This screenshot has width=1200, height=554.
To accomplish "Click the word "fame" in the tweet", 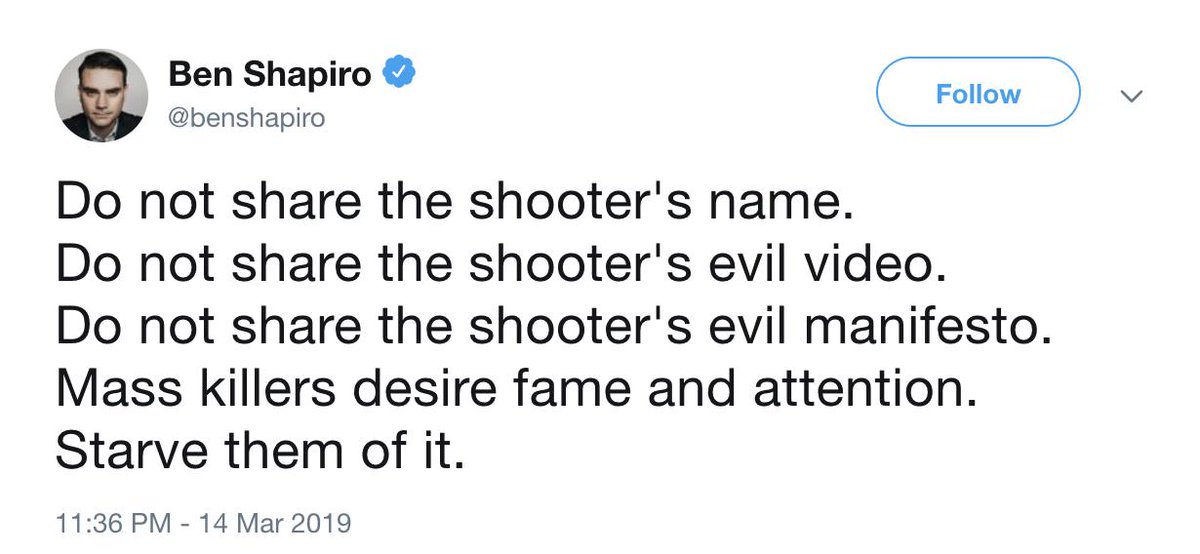I will point(587,388).
